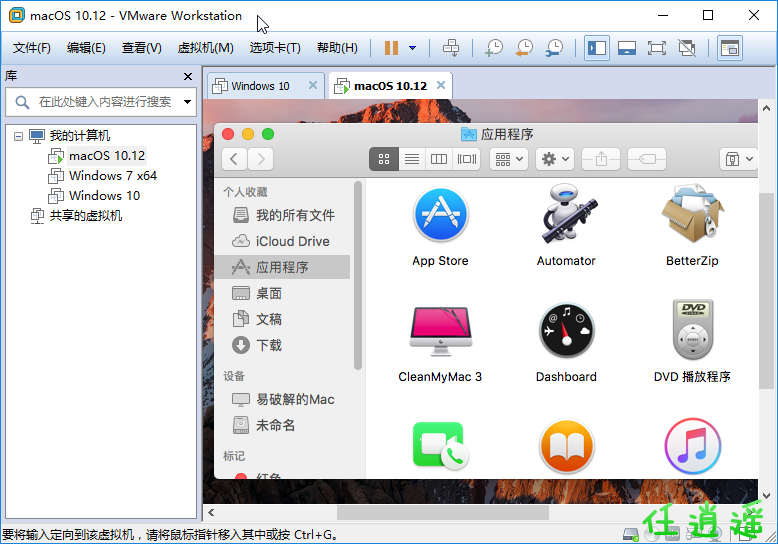Click the Dashboard application icon
Viewport: 778px width, 544px height.
[567, 331]
